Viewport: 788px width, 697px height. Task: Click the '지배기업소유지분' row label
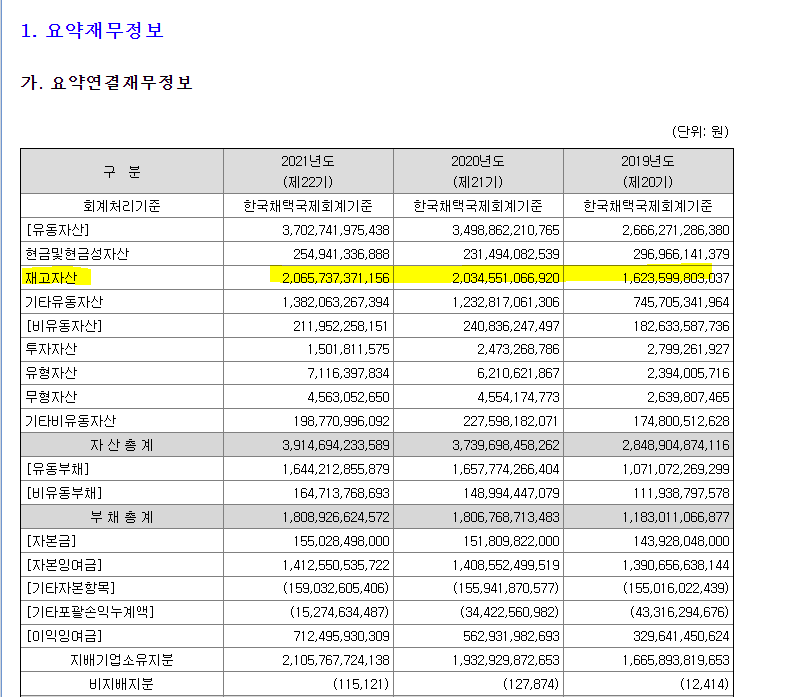(x=122, y=660)
